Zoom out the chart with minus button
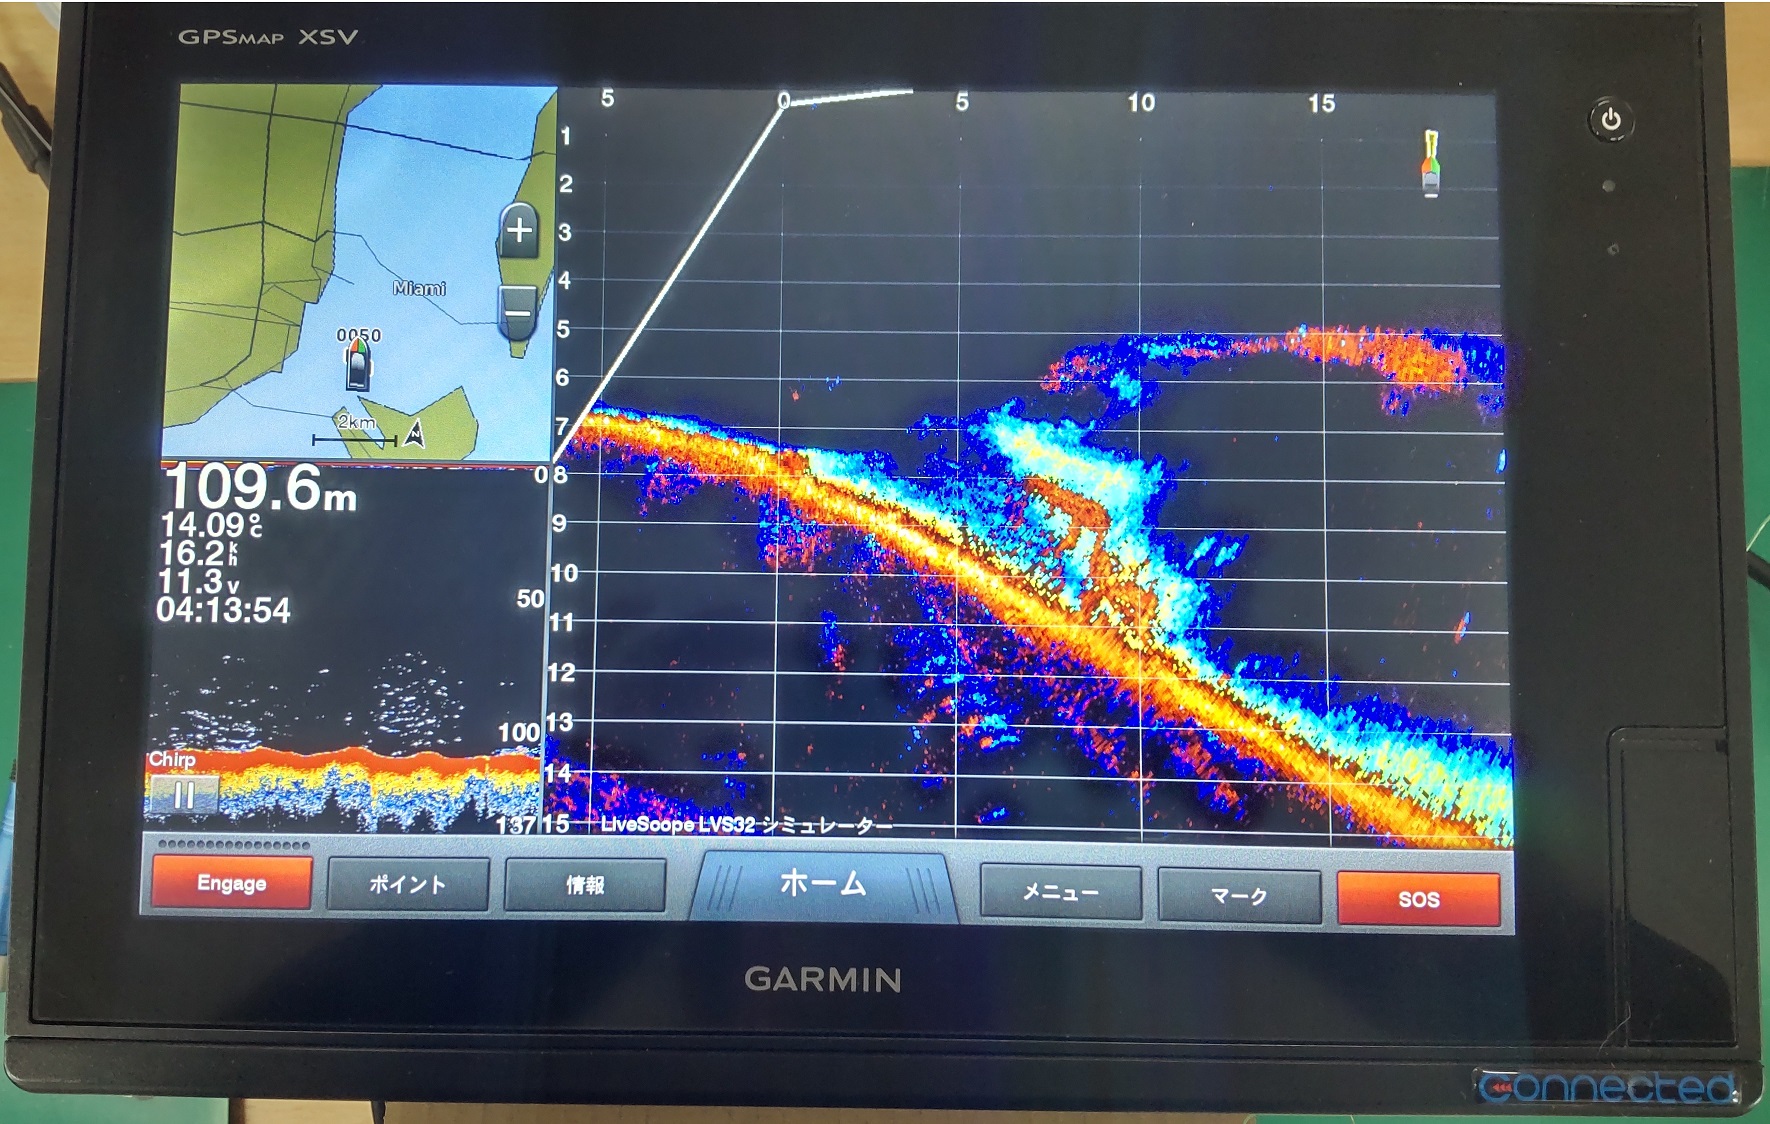This screenshot has height=1124, width=1770. pos(518,313)
